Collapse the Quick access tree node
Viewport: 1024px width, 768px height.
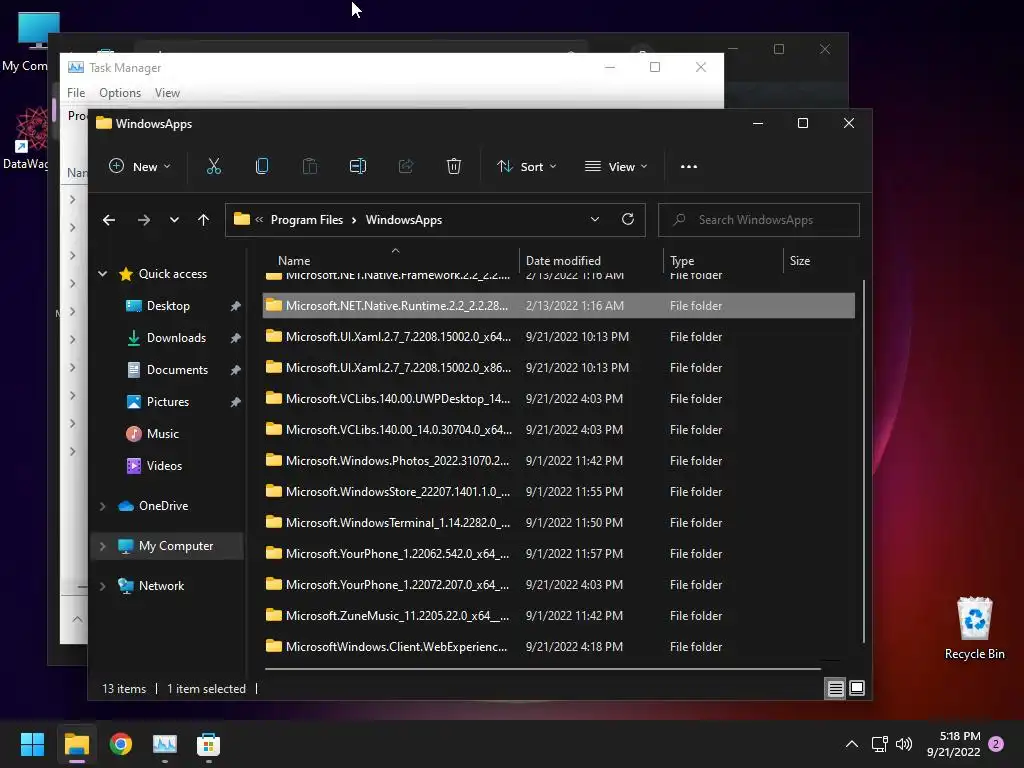(x=103, y=274)
